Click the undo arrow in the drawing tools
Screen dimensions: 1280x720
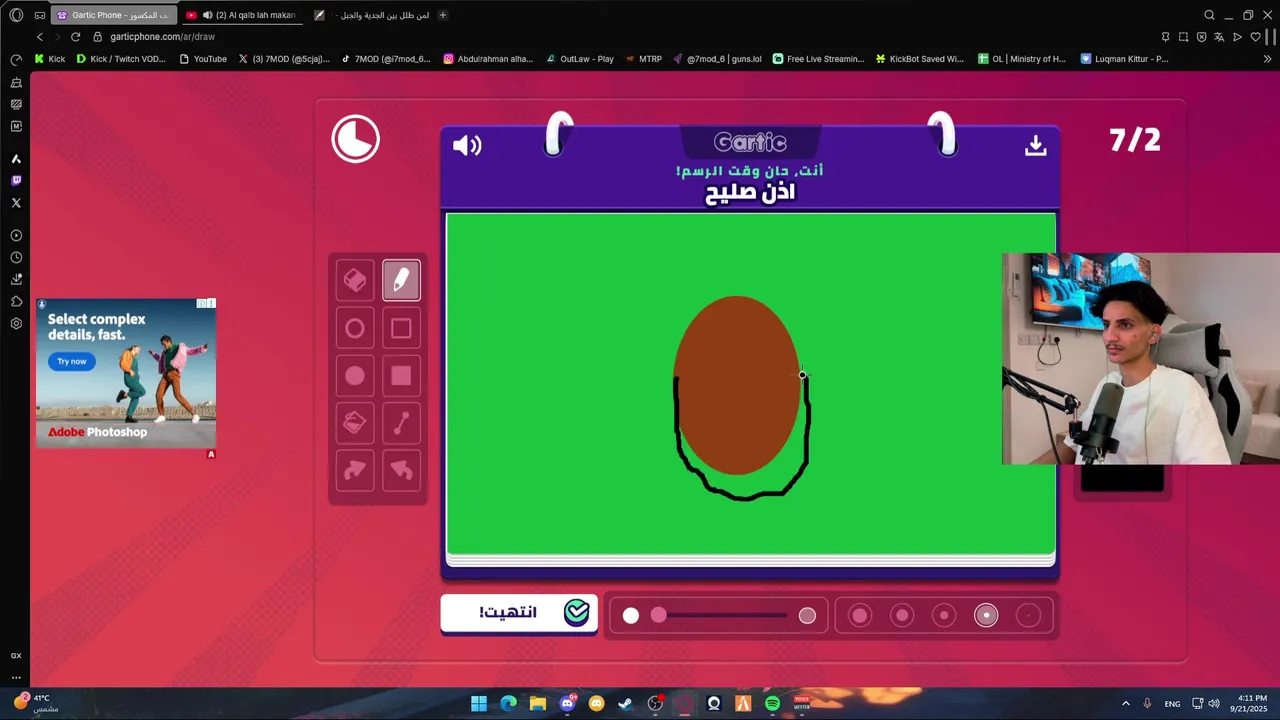coord(401,470)
